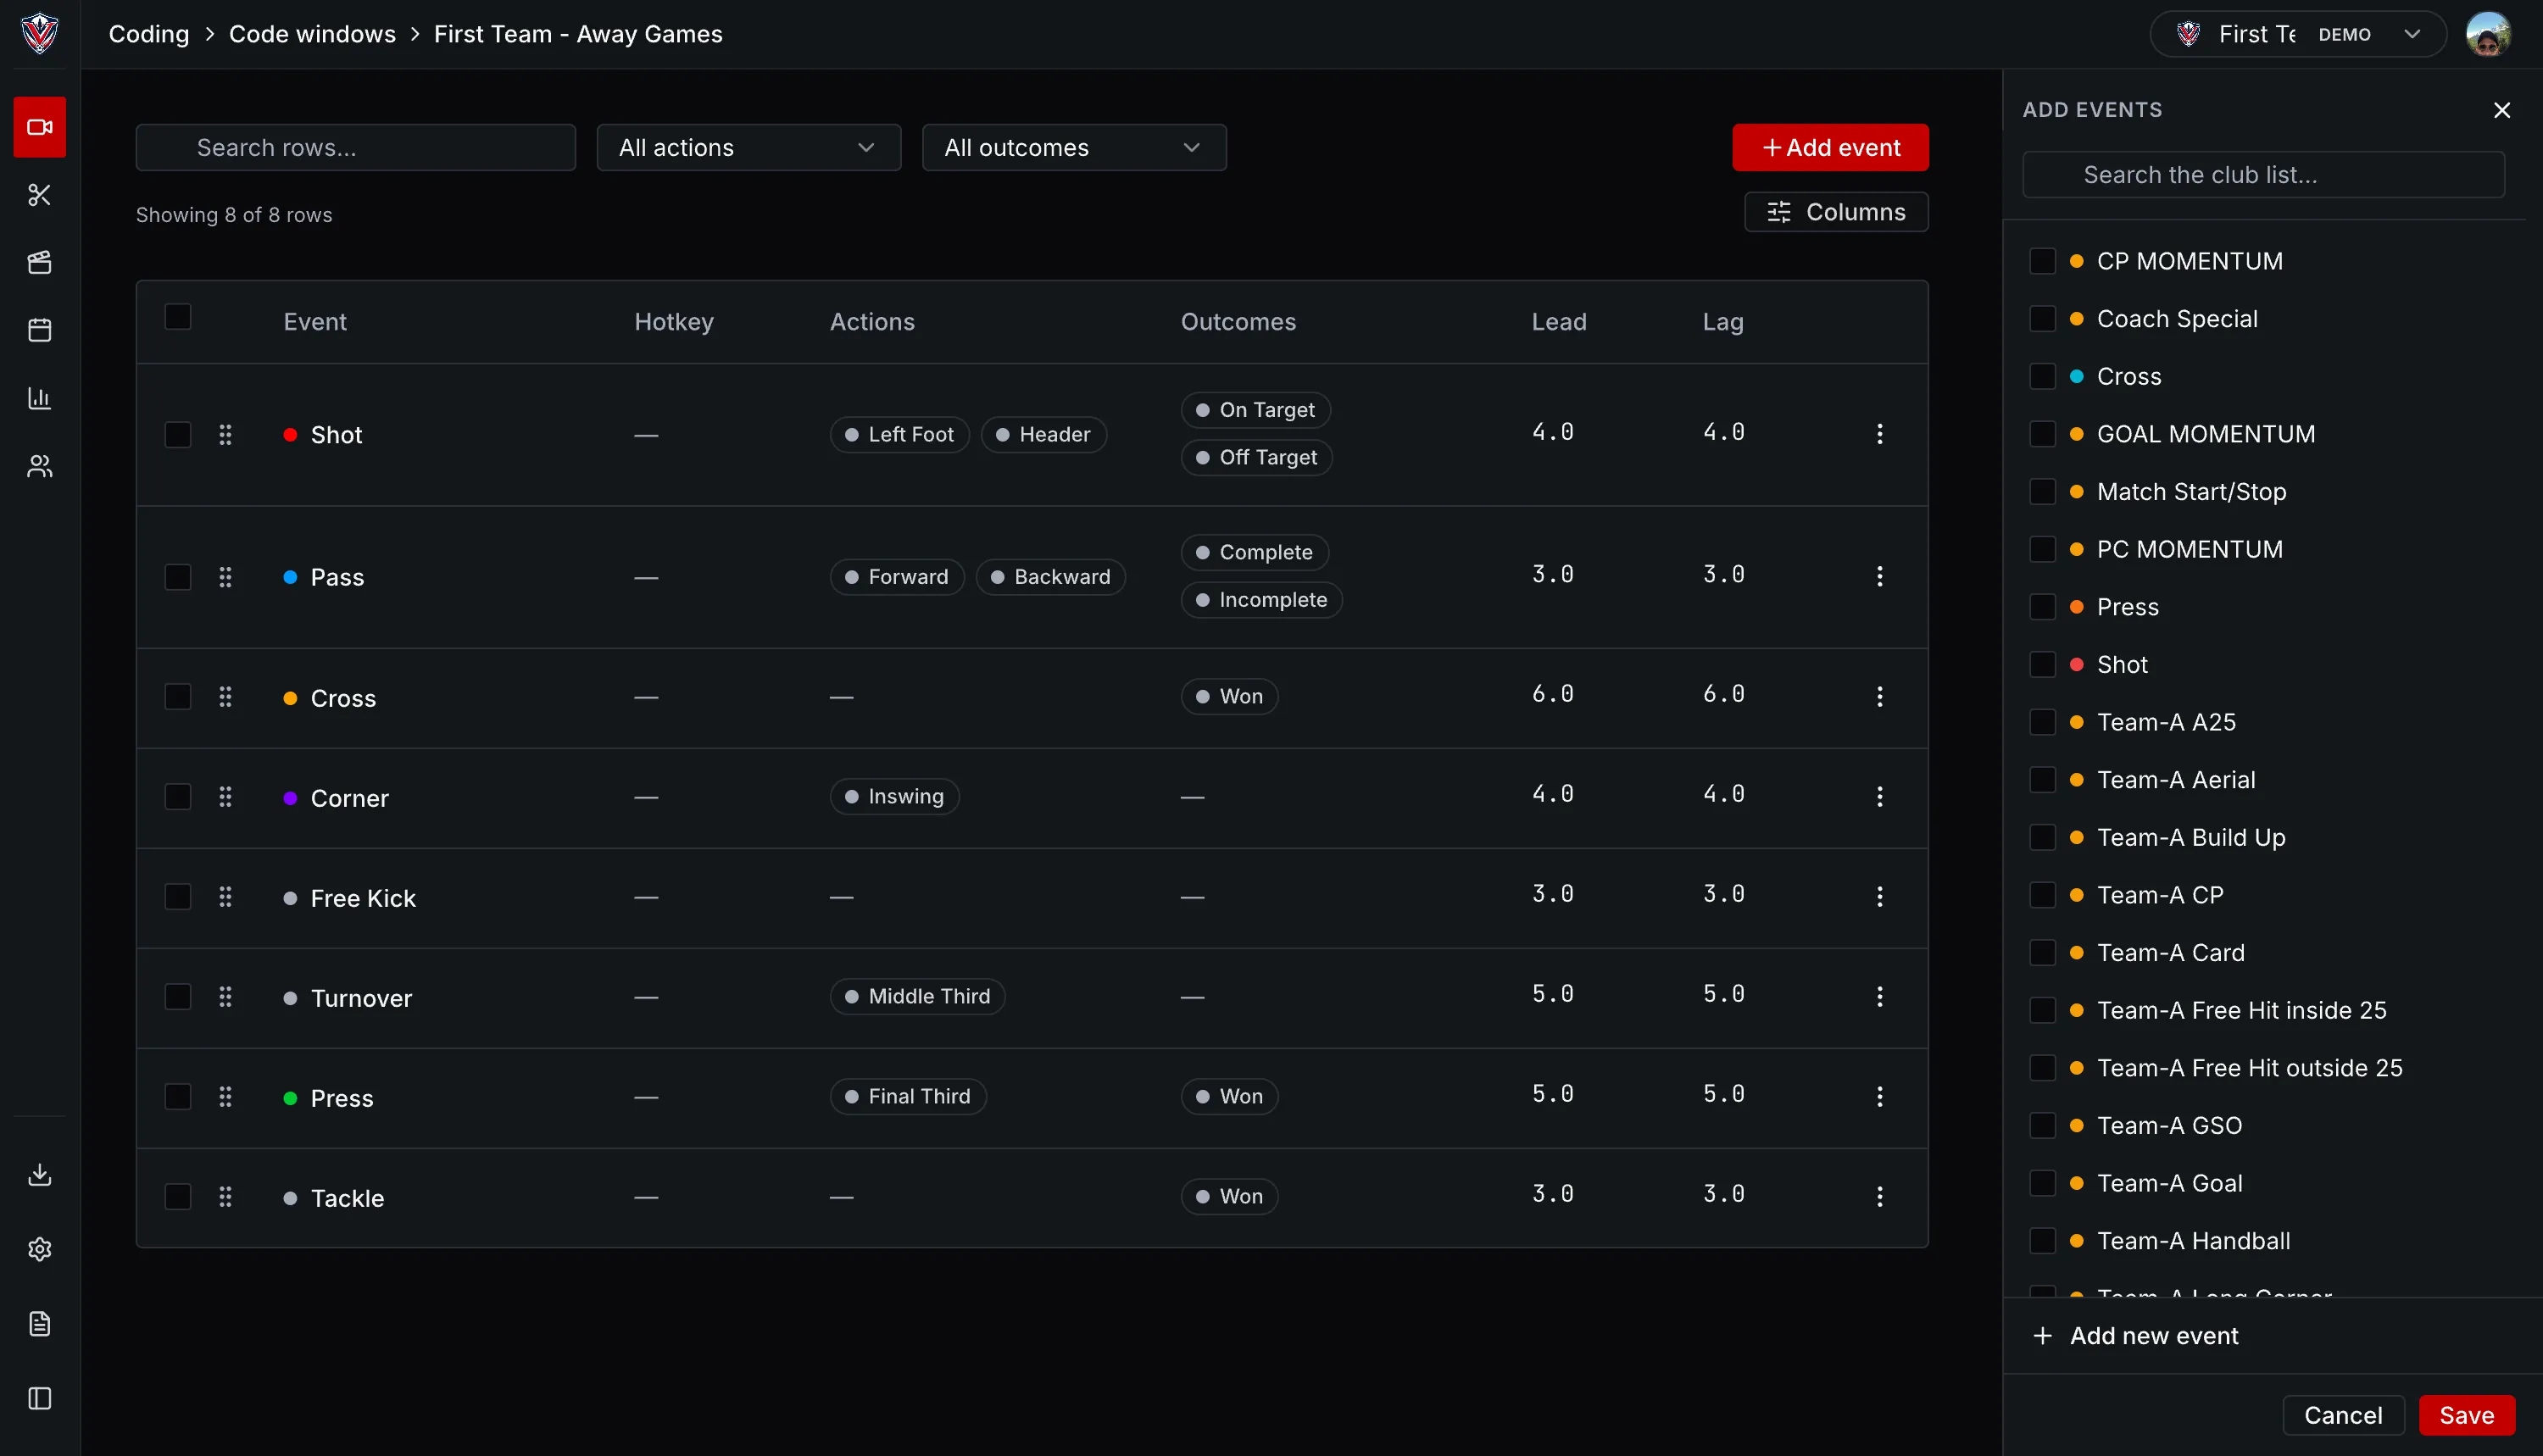Click the purple color dot for Corner

[x=290, y=798]
